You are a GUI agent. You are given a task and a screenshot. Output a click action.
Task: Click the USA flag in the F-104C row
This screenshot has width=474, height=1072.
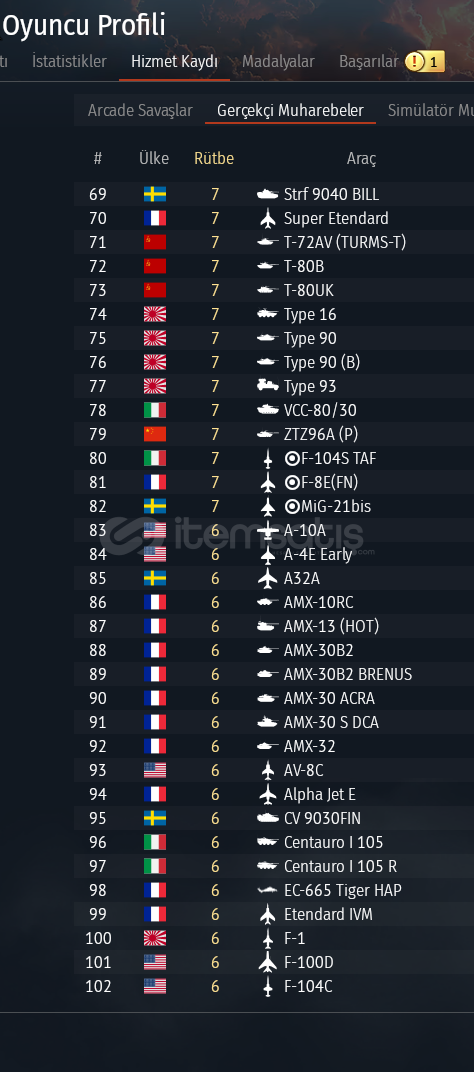tap(155, 986)
